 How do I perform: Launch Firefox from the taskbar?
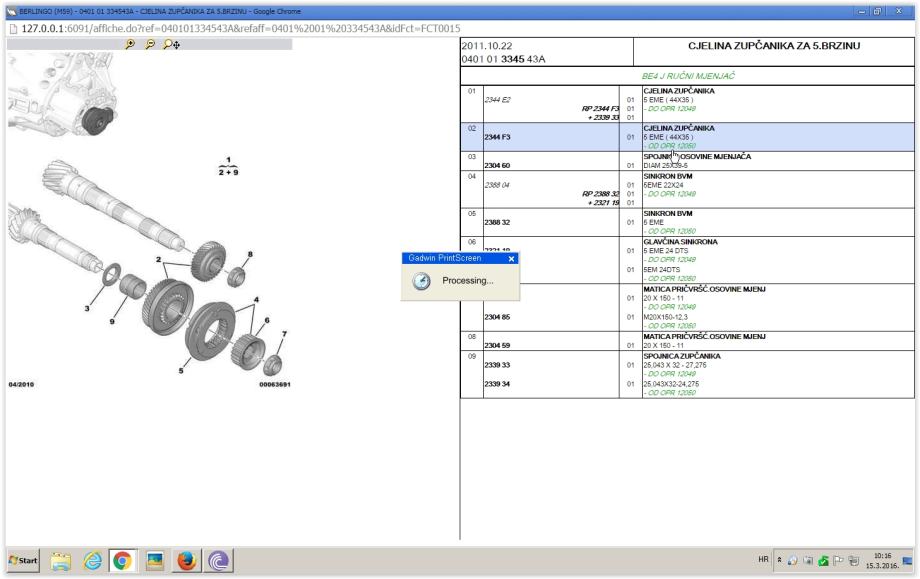(x=187, y=561)
